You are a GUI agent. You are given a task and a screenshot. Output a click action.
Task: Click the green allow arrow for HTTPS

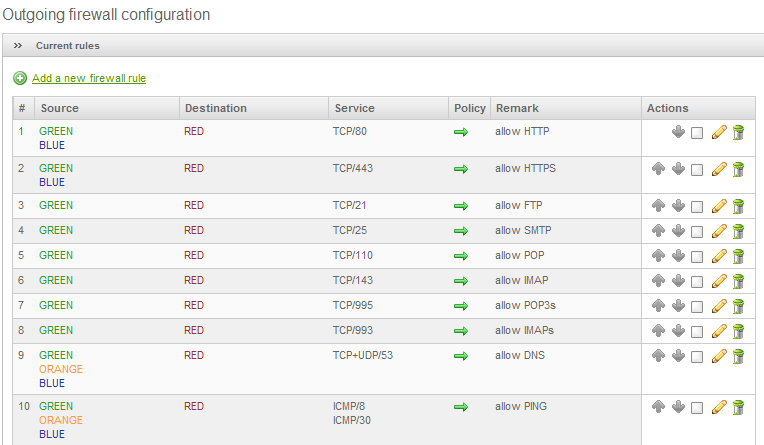click(461, 169)
